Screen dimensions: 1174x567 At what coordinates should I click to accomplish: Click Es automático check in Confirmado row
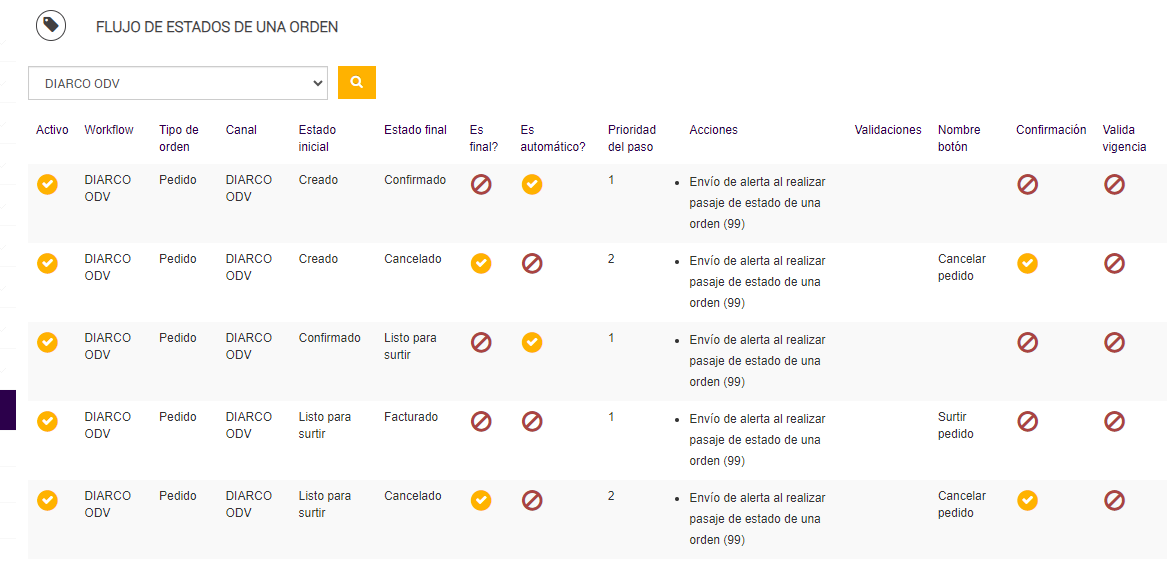532,342
